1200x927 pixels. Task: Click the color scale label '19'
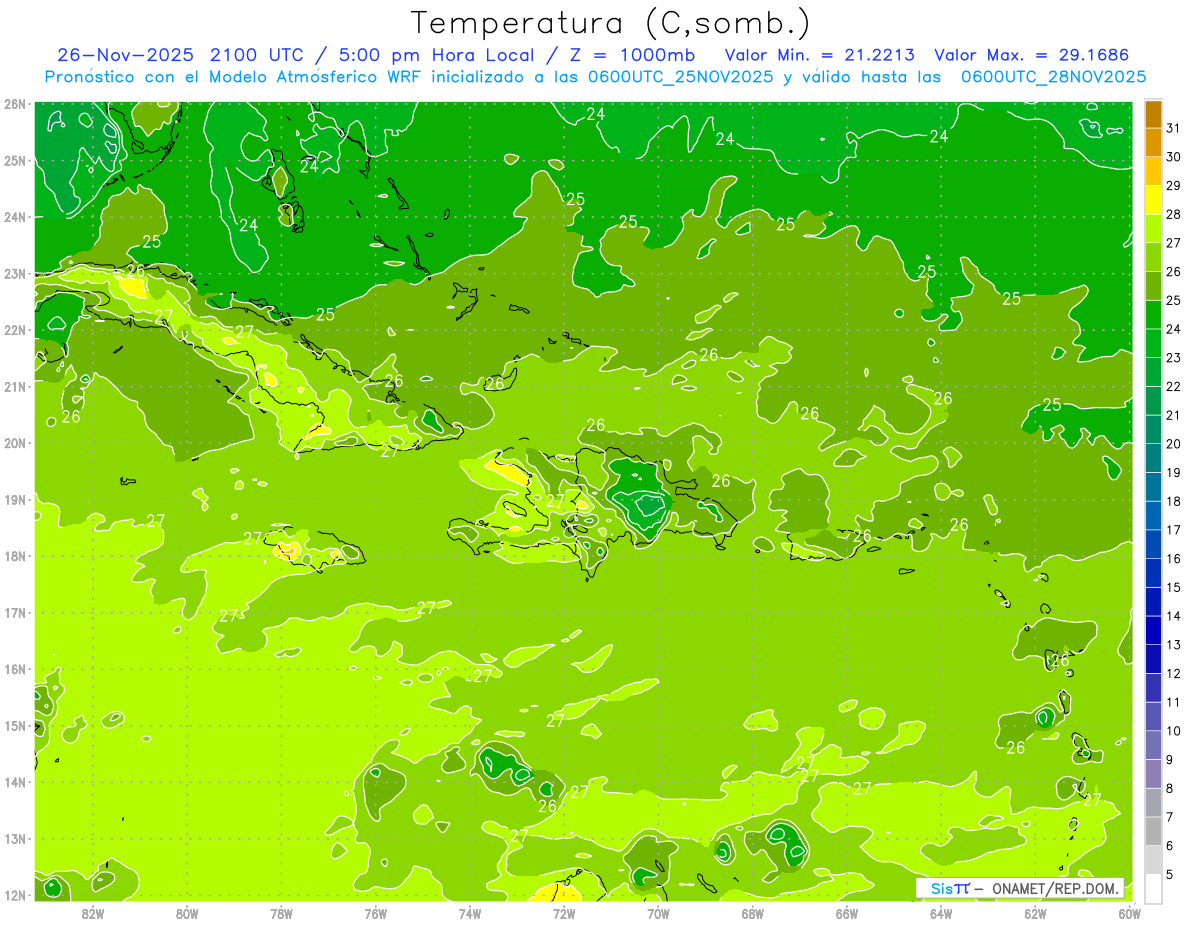pyautogui.click(x=1174, y=472)
